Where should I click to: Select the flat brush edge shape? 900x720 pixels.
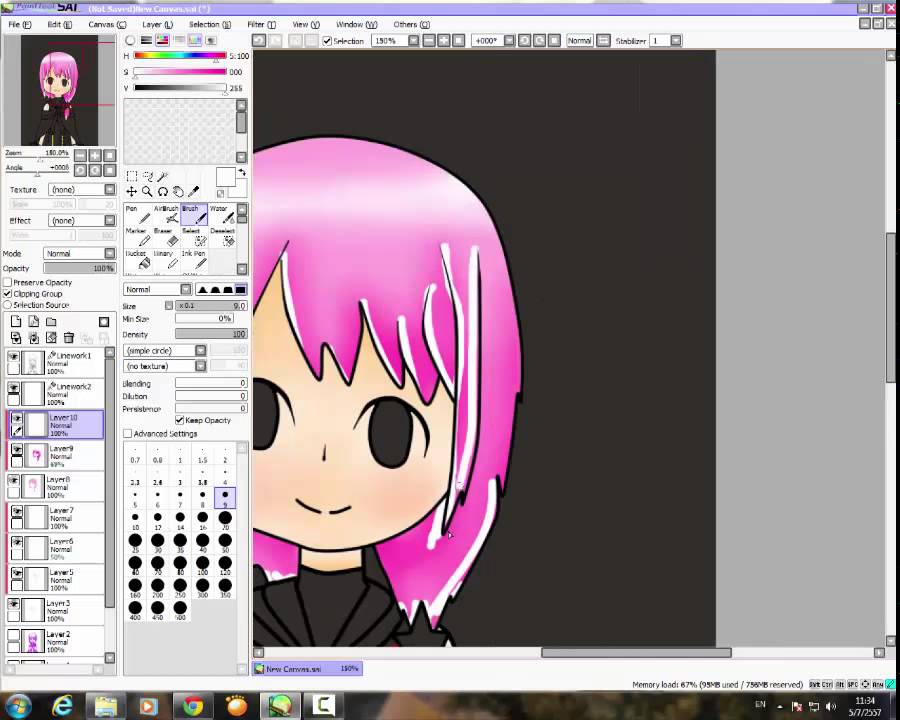[x=240, y=289]
